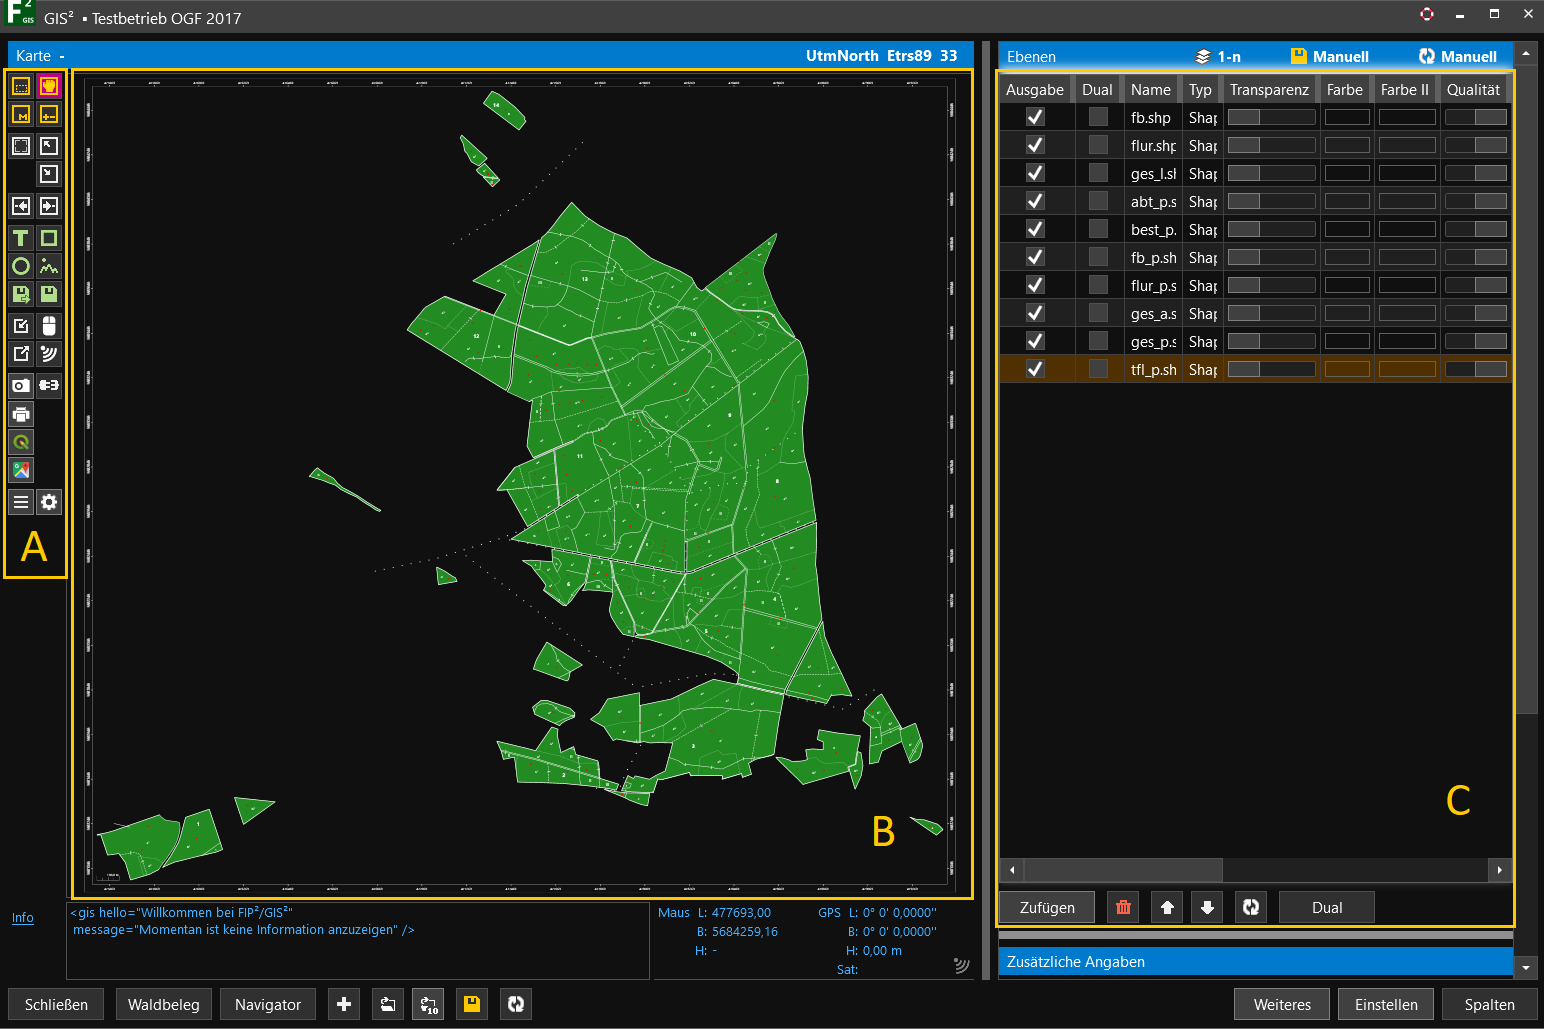Collapse the Ebenen panel with the up arrow
This screenshot has height=1029, width=1544.
[1526, 53]
